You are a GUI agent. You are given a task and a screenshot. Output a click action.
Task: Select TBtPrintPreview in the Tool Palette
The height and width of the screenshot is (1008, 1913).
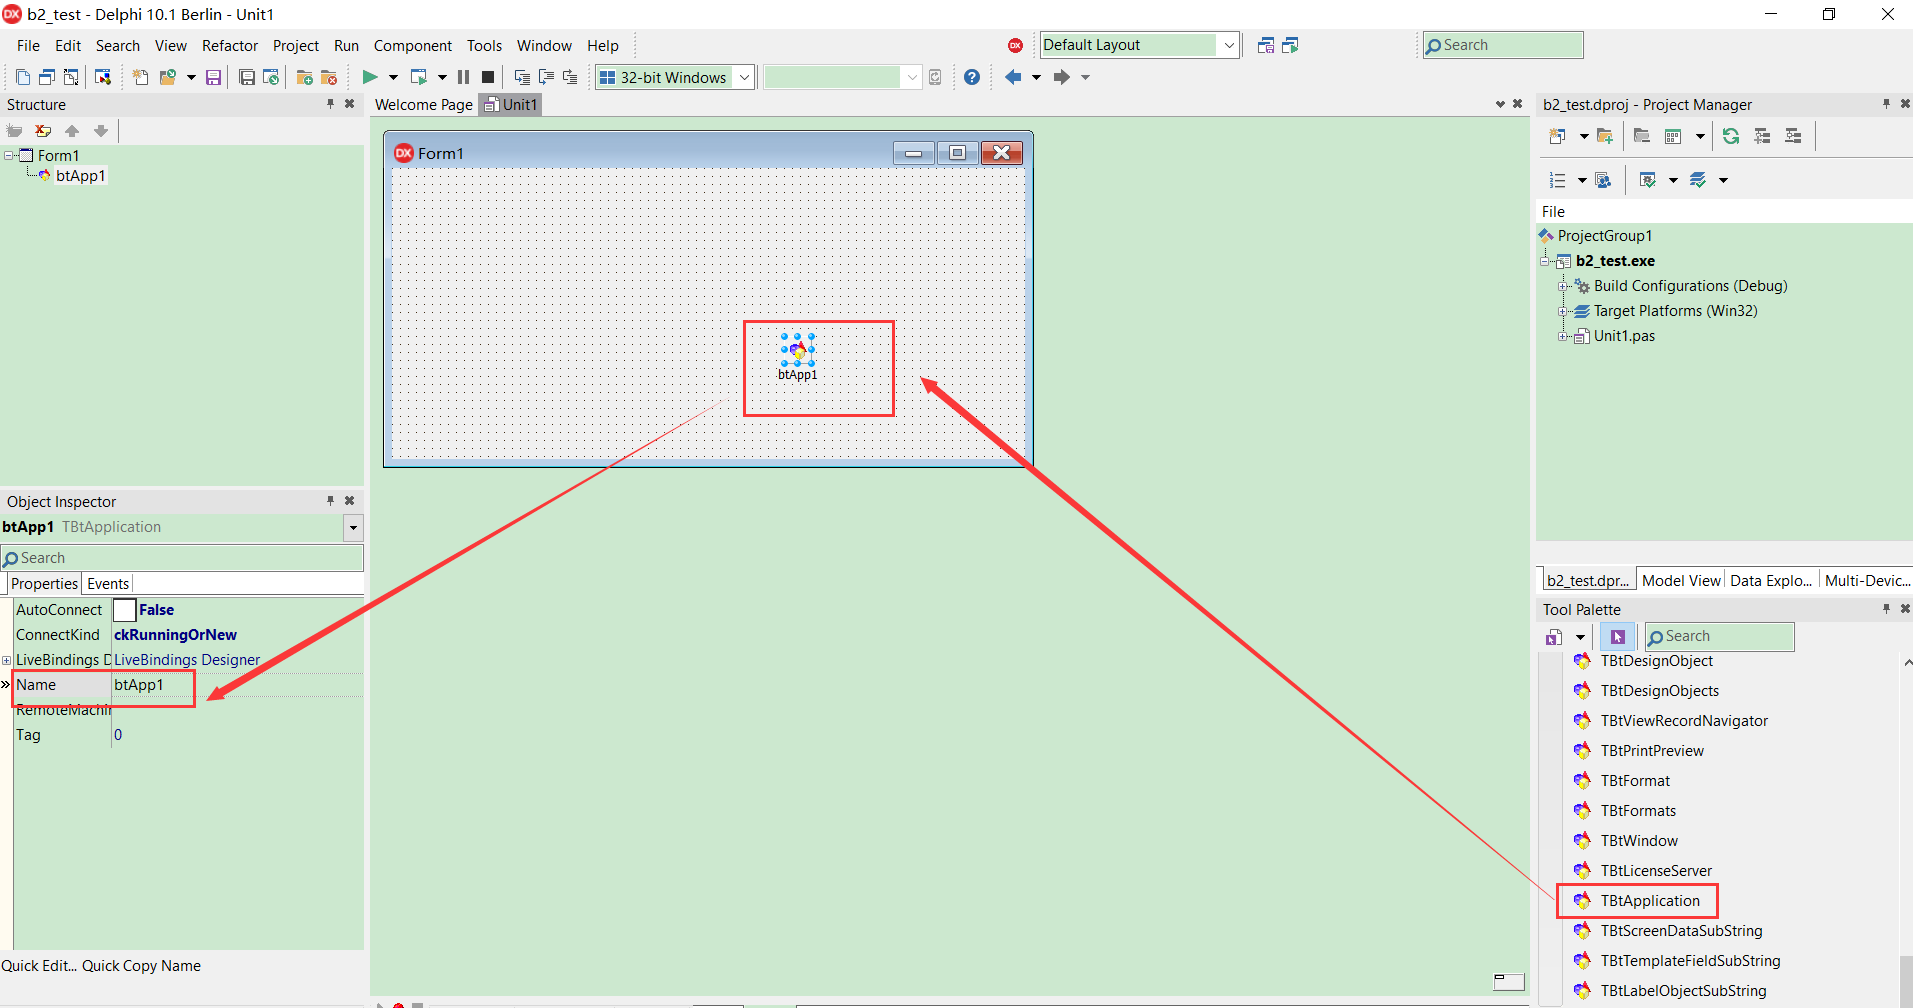(x=1652, y=750)
